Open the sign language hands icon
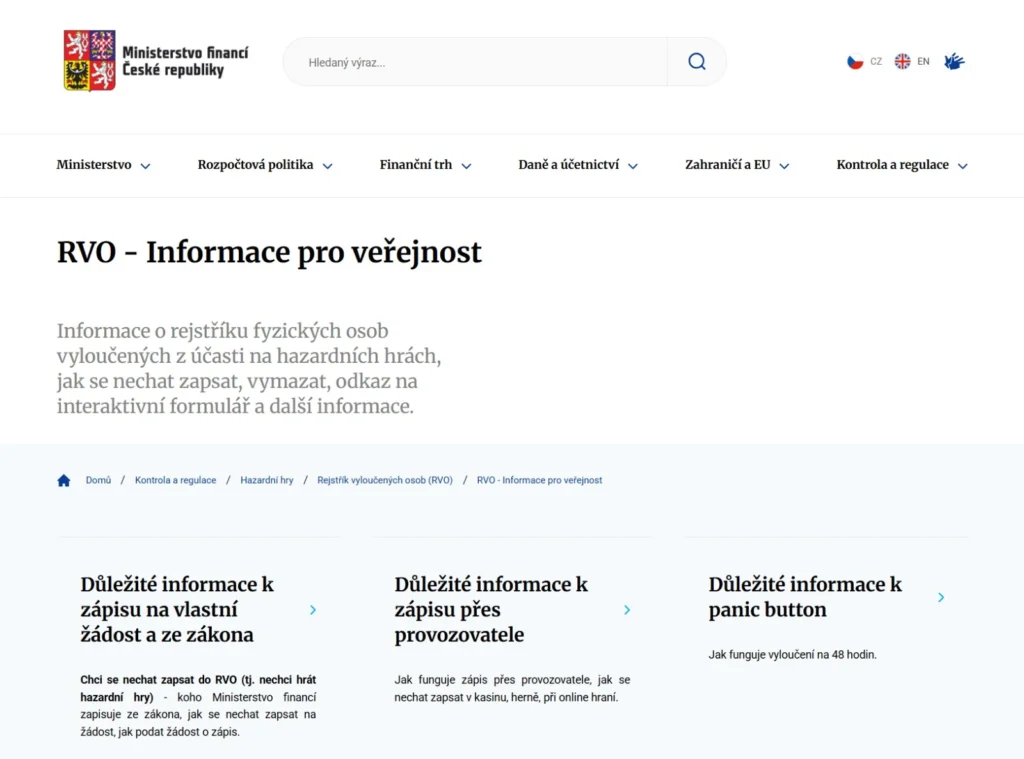Image resolution: width=1024 pixels, height=759 pixels. coord(954,62)
